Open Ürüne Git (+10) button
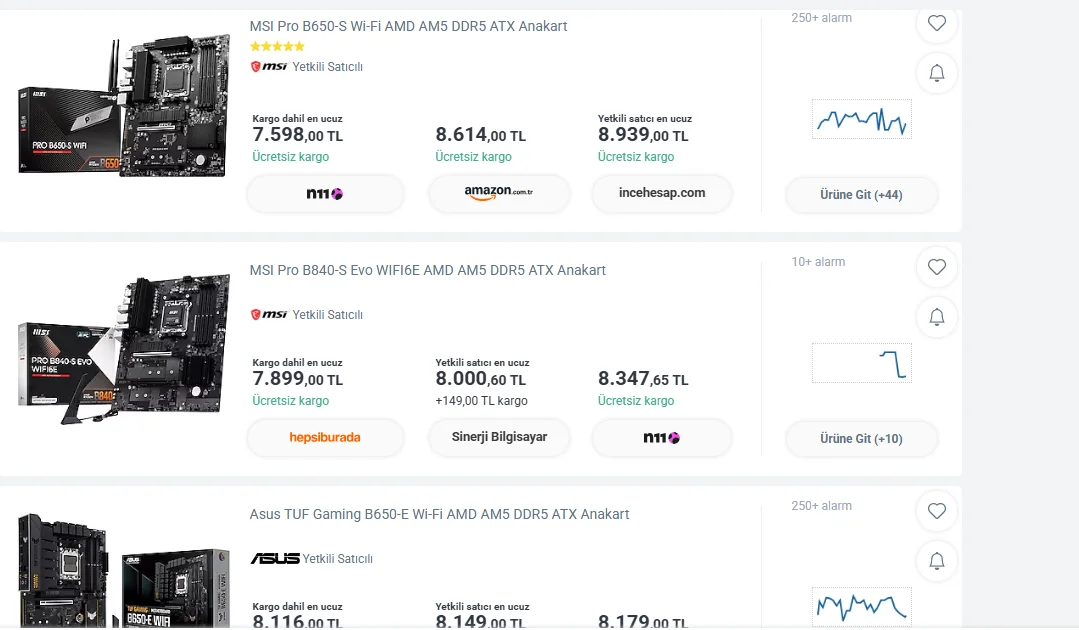Viewport: 1079px width, 630px height. pyautogui.click(x=861, y=439)
